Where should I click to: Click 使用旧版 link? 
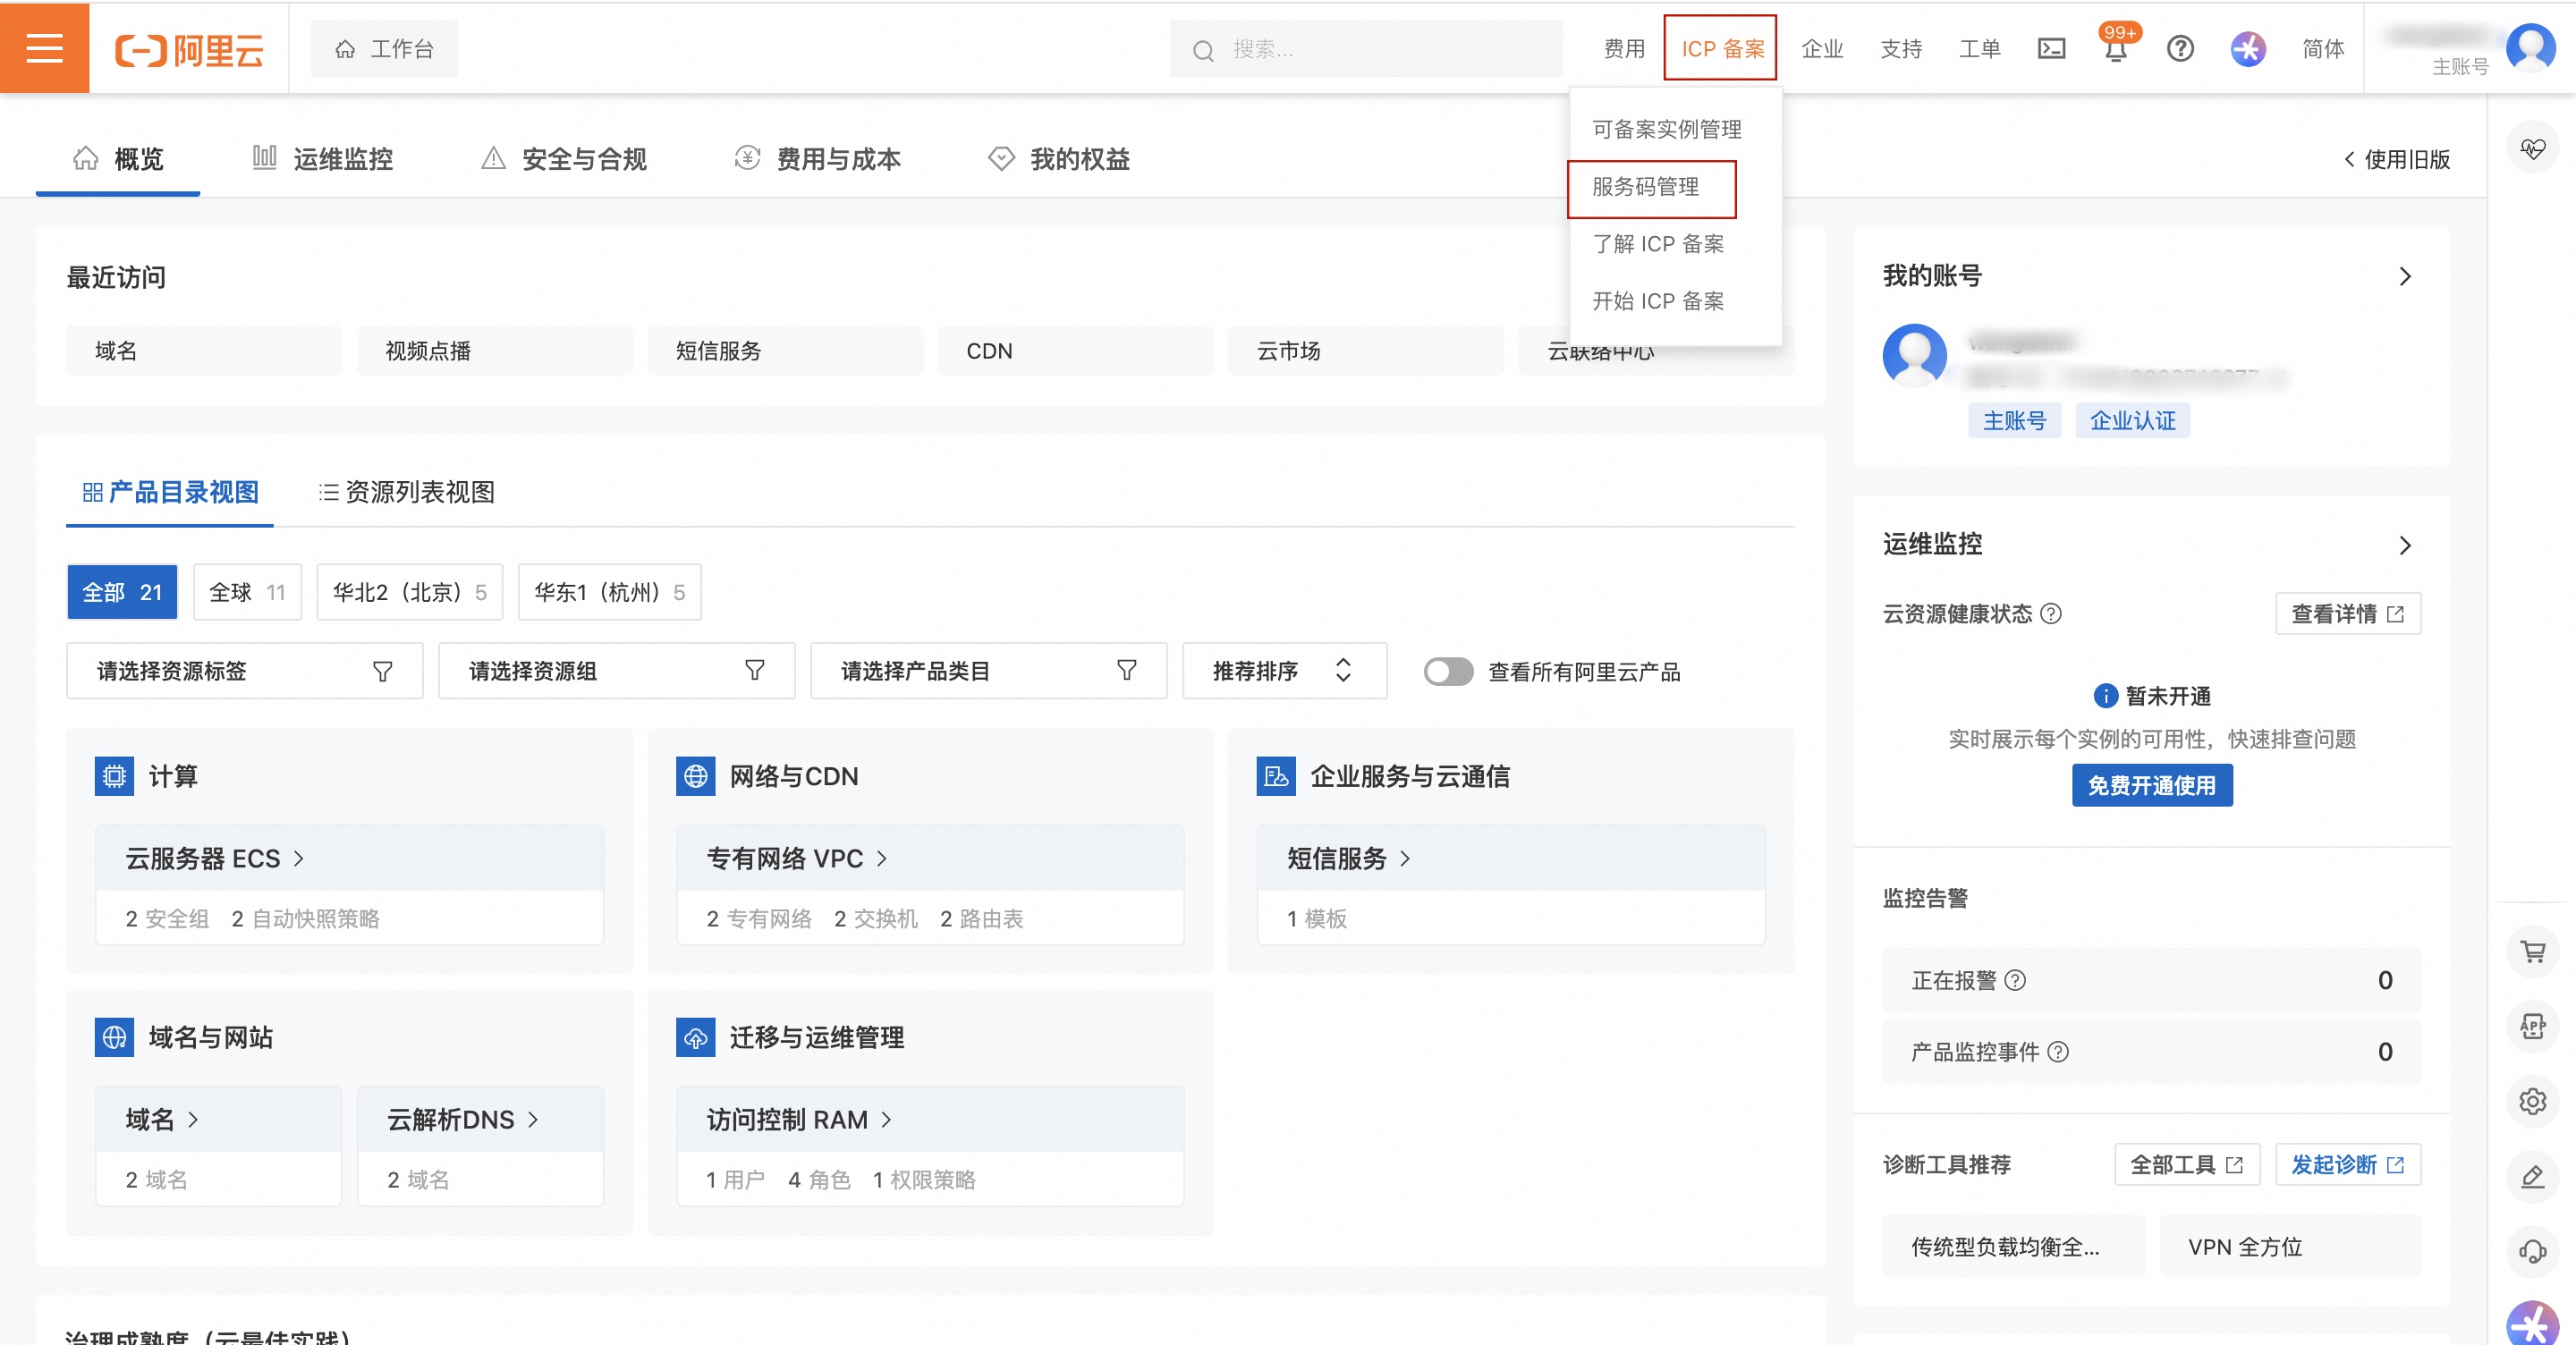2396,159
